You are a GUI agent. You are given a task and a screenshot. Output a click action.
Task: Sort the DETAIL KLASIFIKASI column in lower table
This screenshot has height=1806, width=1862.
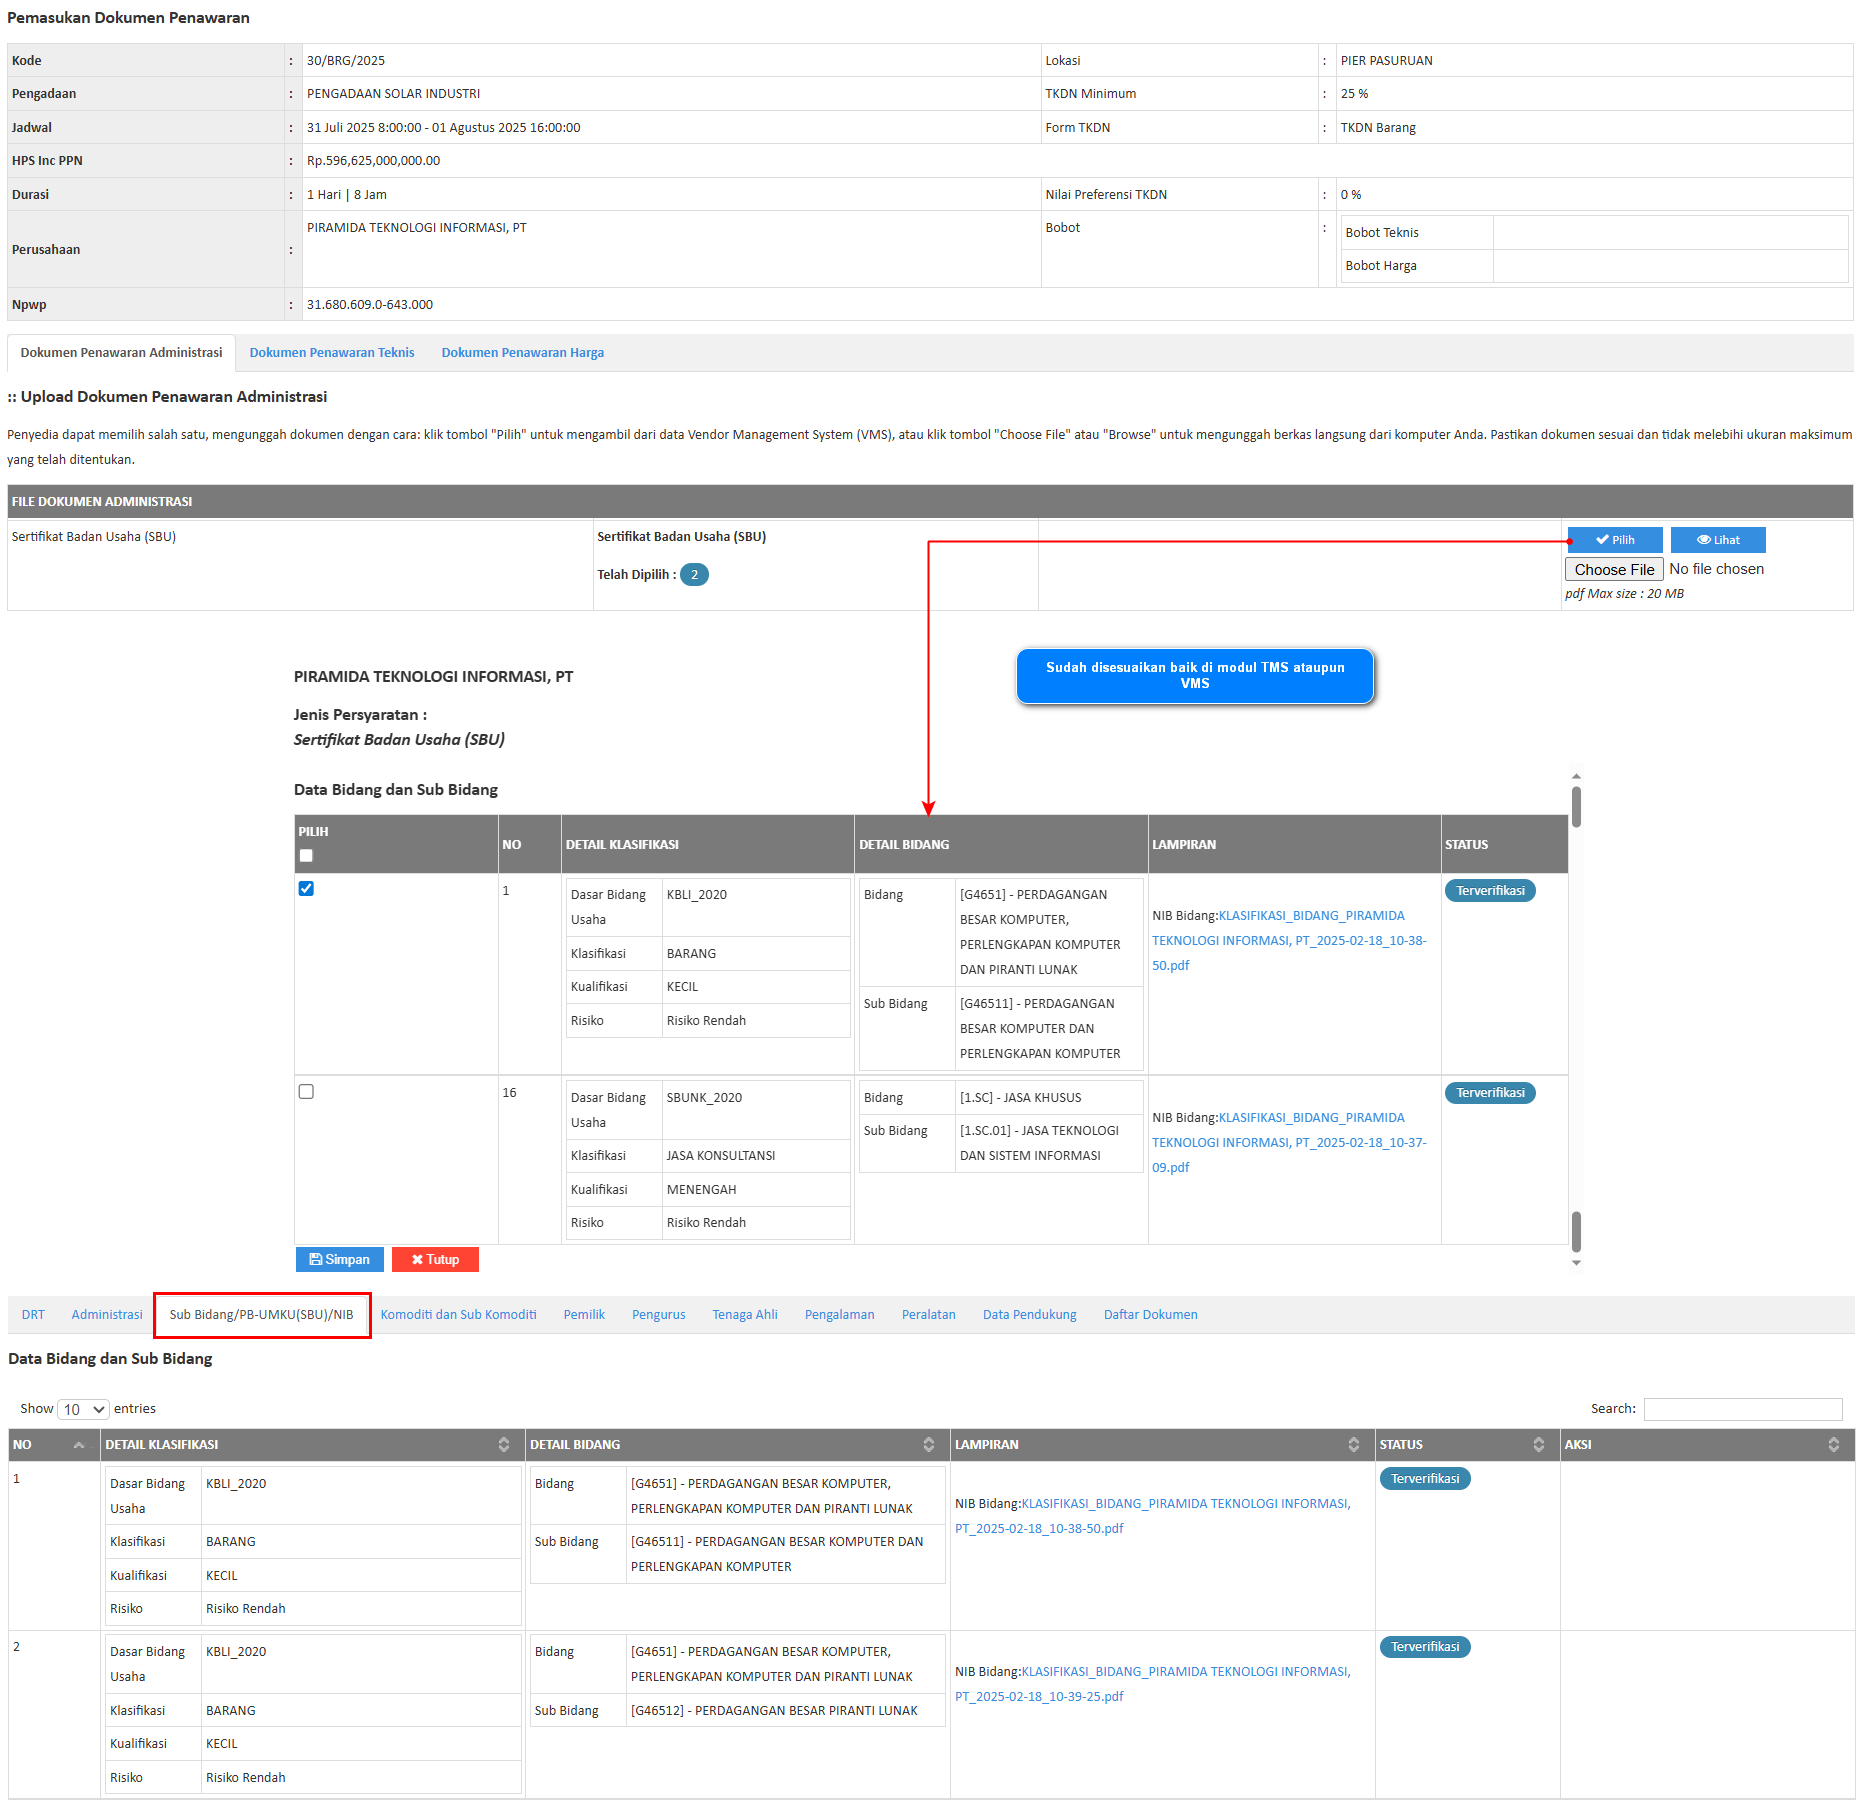504,1445
